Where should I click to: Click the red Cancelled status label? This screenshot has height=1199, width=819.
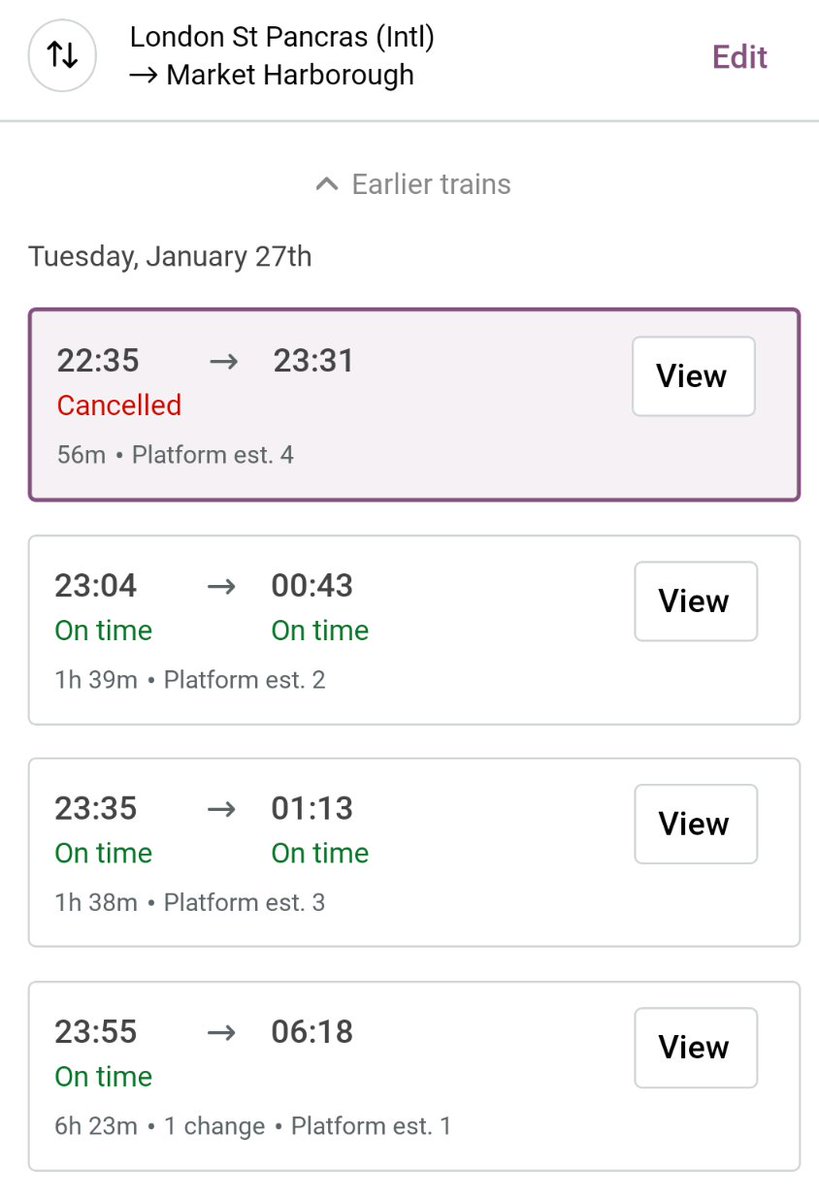click(x=119, y=405)
